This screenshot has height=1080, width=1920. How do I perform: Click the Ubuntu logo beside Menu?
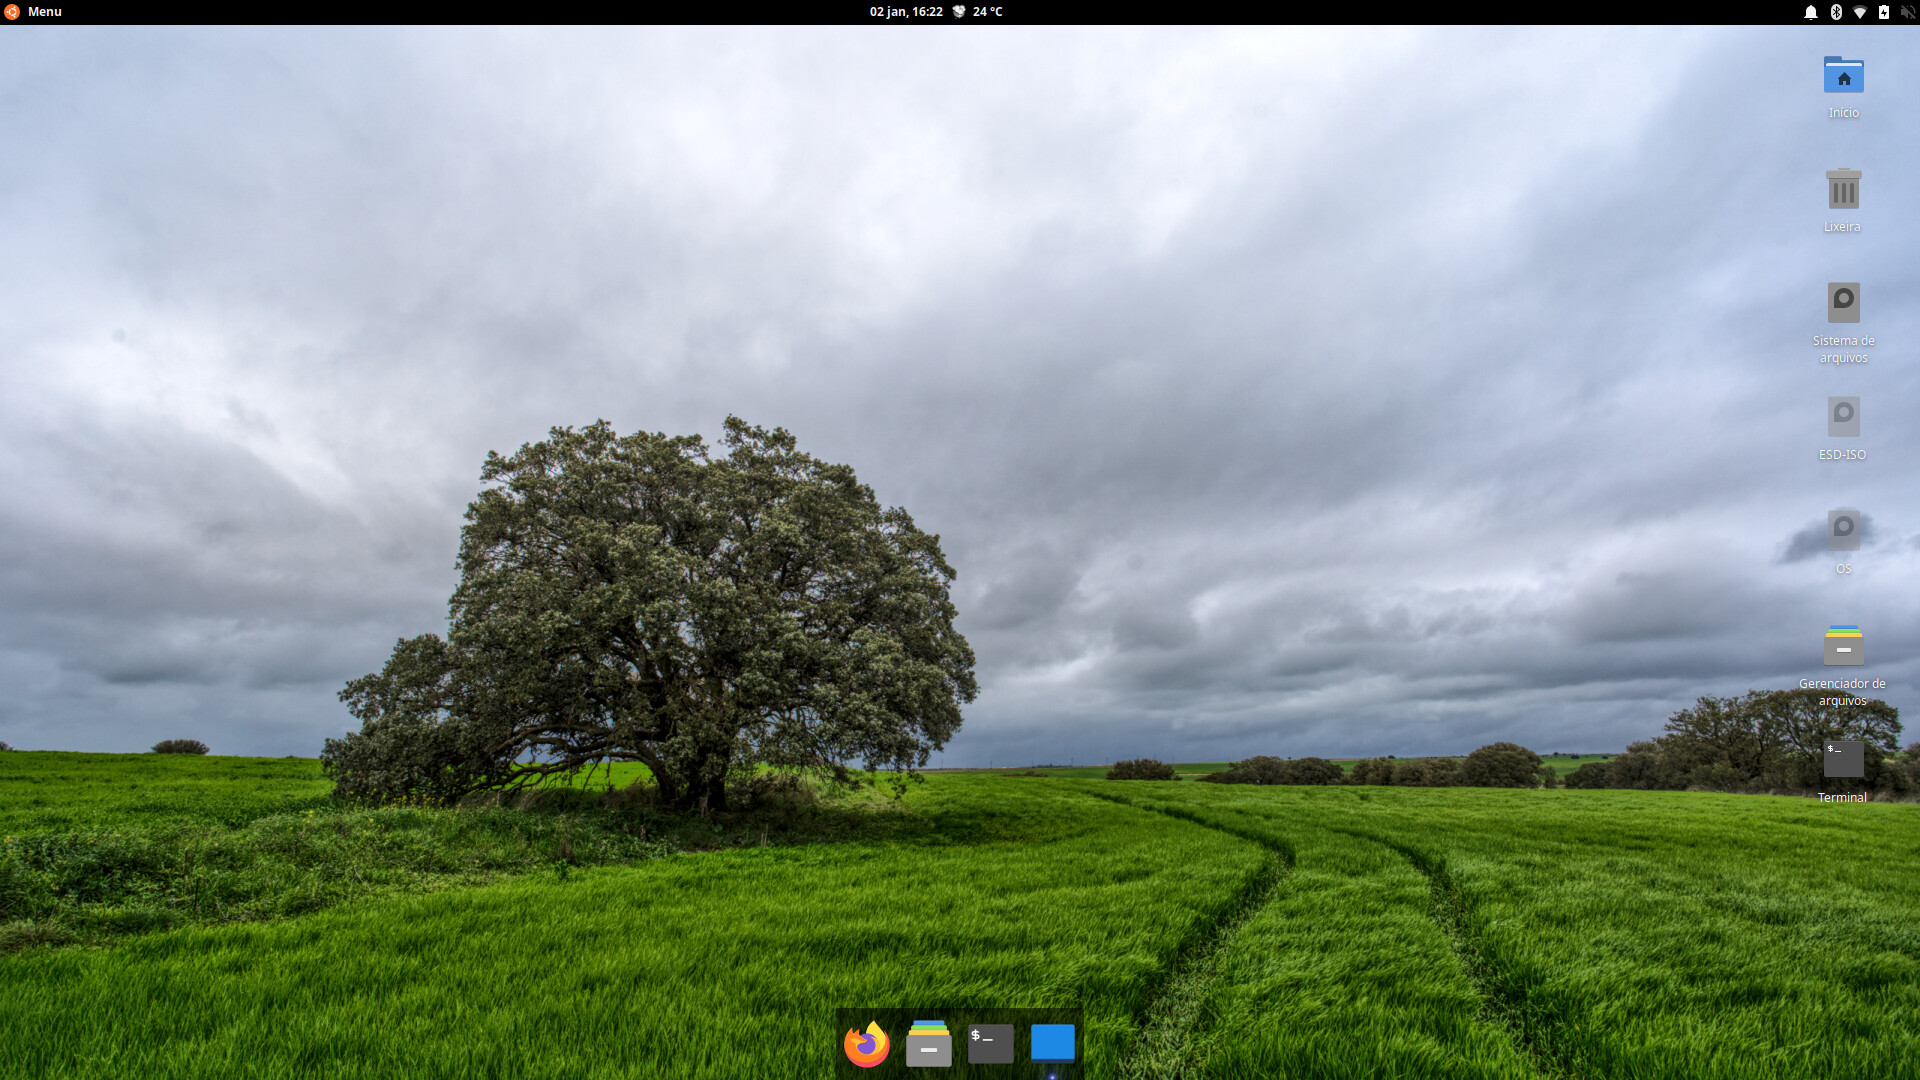(12, 12)
